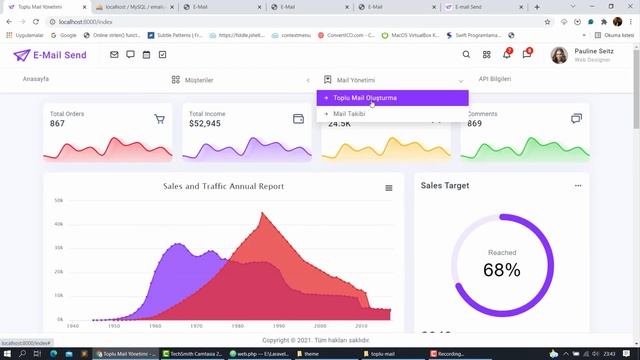Expand the Müşteriler chevron arrow
The image size is (640, 360).
tap(308, 80)
